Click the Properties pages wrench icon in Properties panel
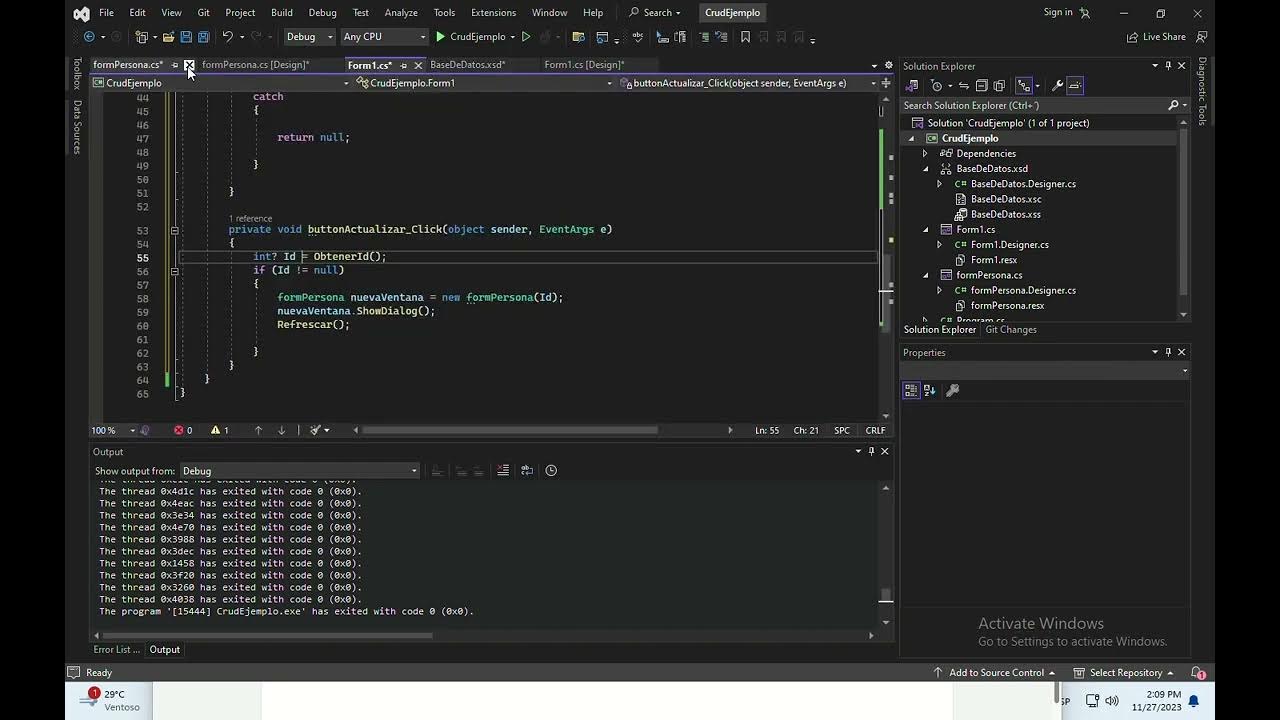This screenshot has width=1280, height=720. [952, 390]
